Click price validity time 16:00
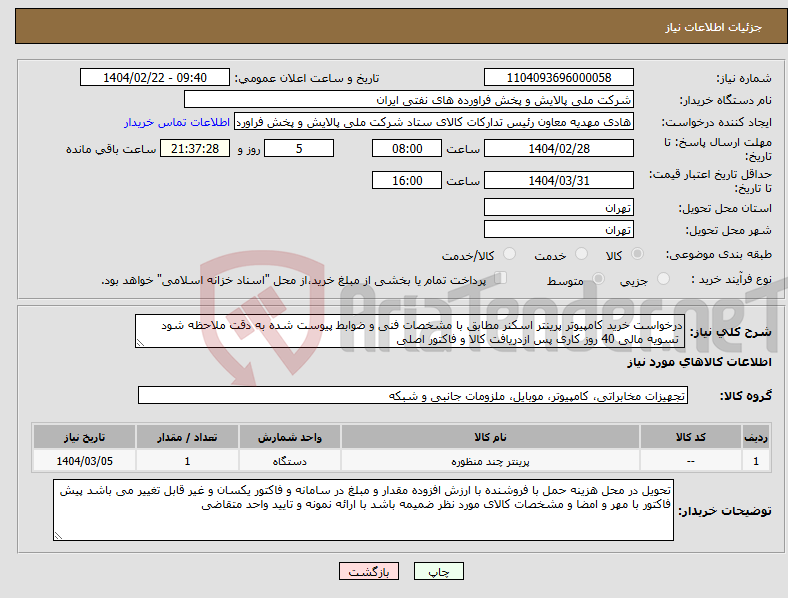 tap(407, 180)
